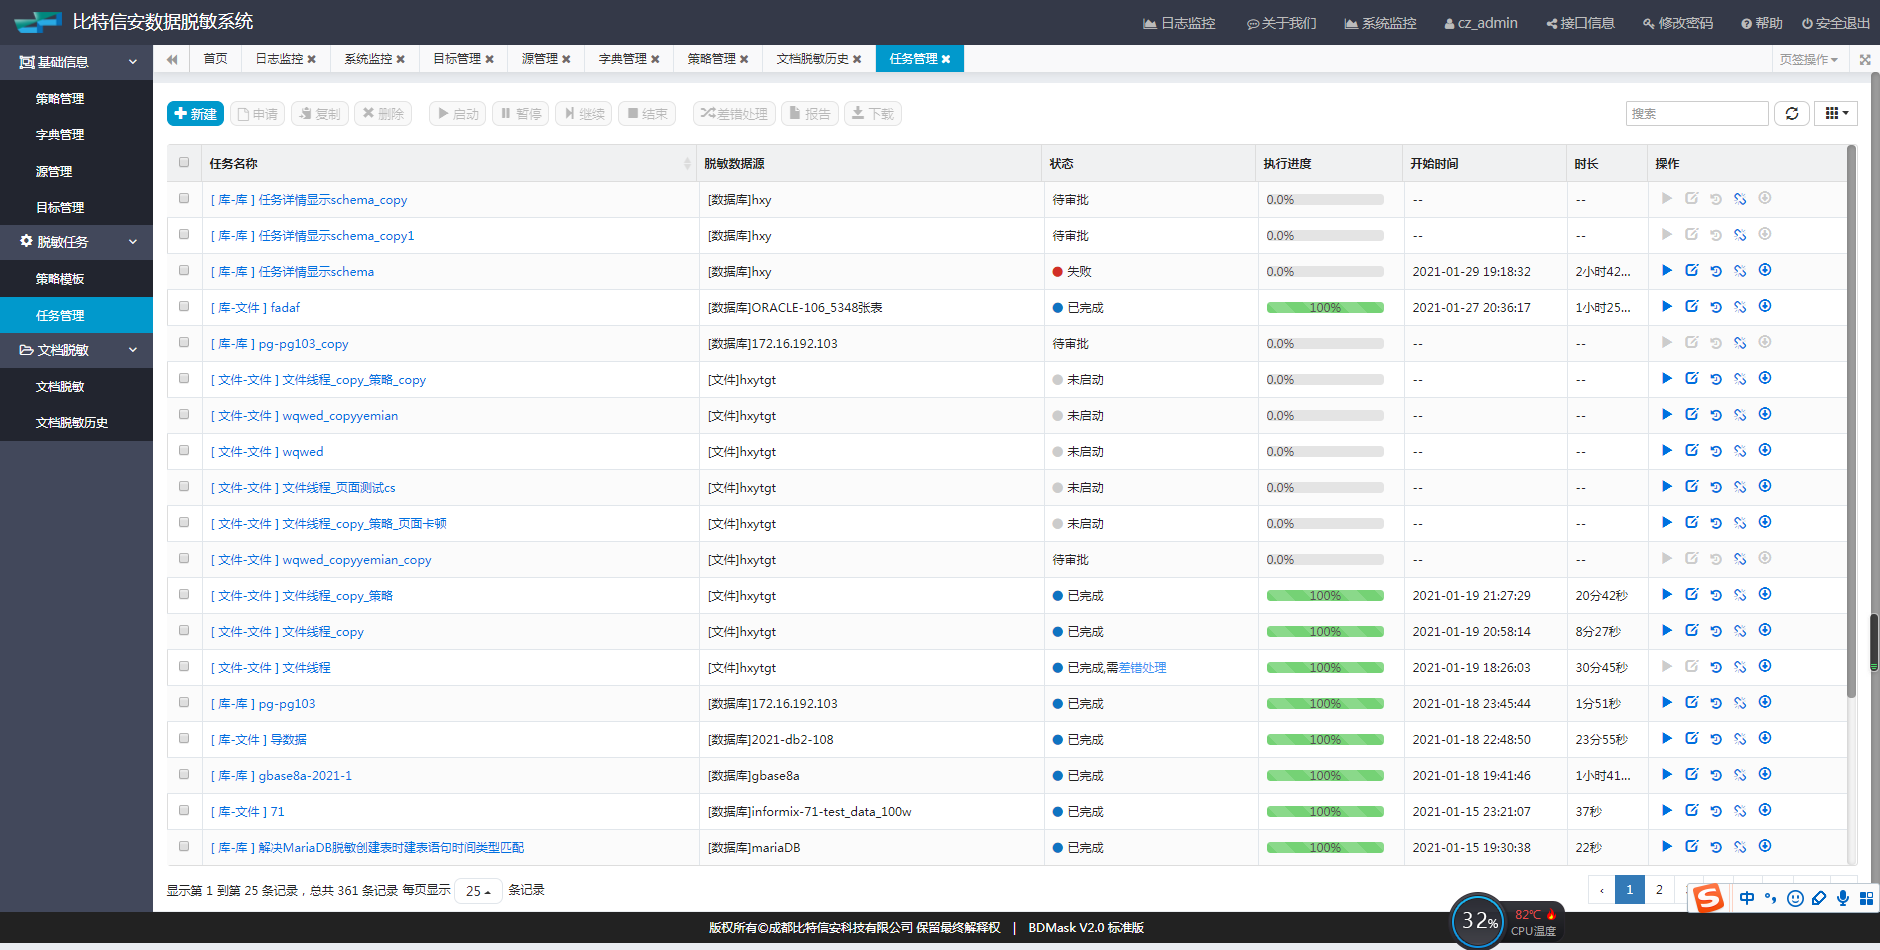Click the progress bar of fadaf row
This screenshot has height=950, width=1880.
click(x=1325, y=308)
